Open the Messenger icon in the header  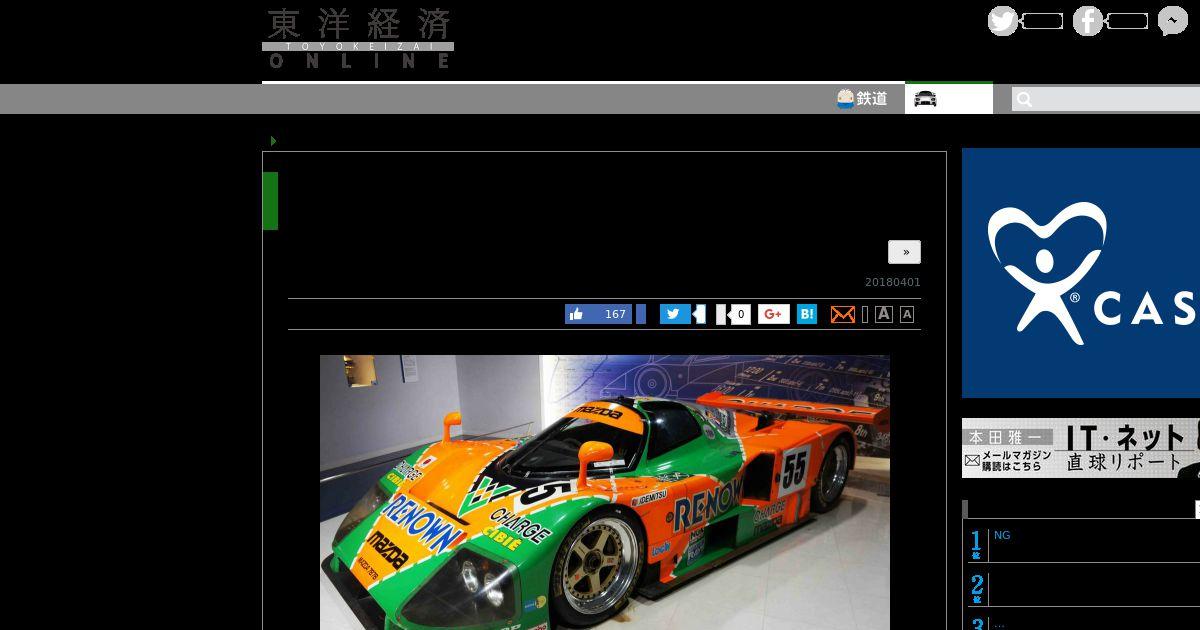pos(1173,21)
